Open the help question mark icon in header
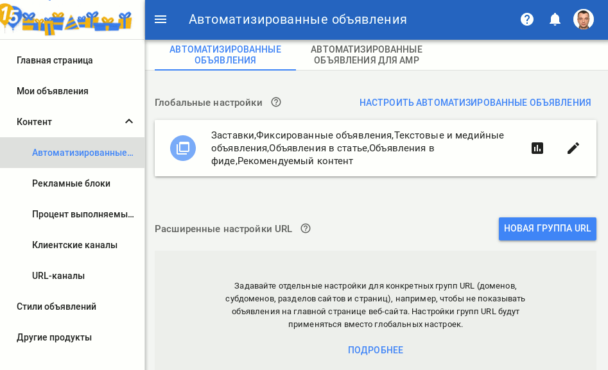Viewport: 608px width, 370px height. point(527,19)
